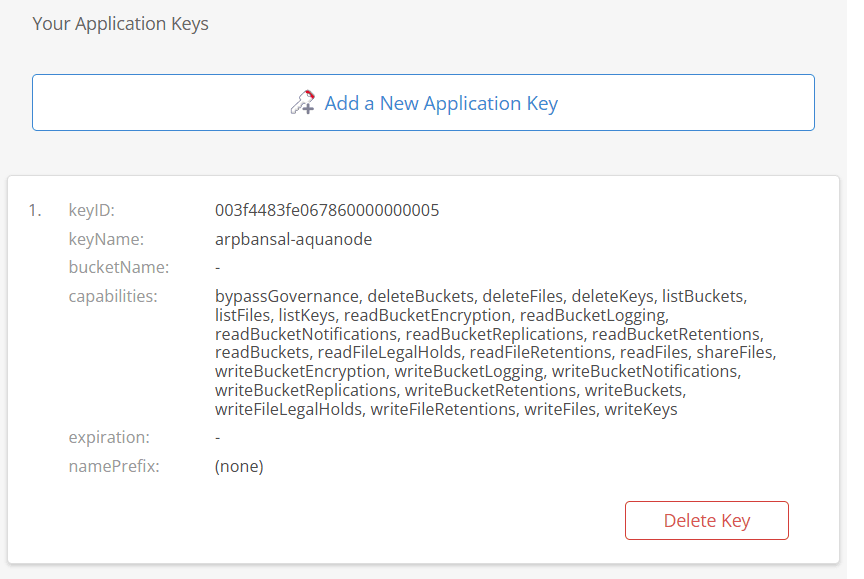Open the readBucketEncryption capability

click(427, 315)
